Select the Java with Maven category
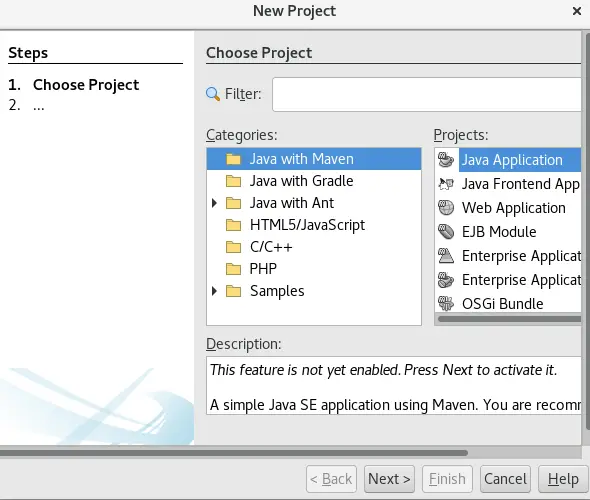This screenshot has width=590, height=500. pyautogui.click(x=313, y=159)
